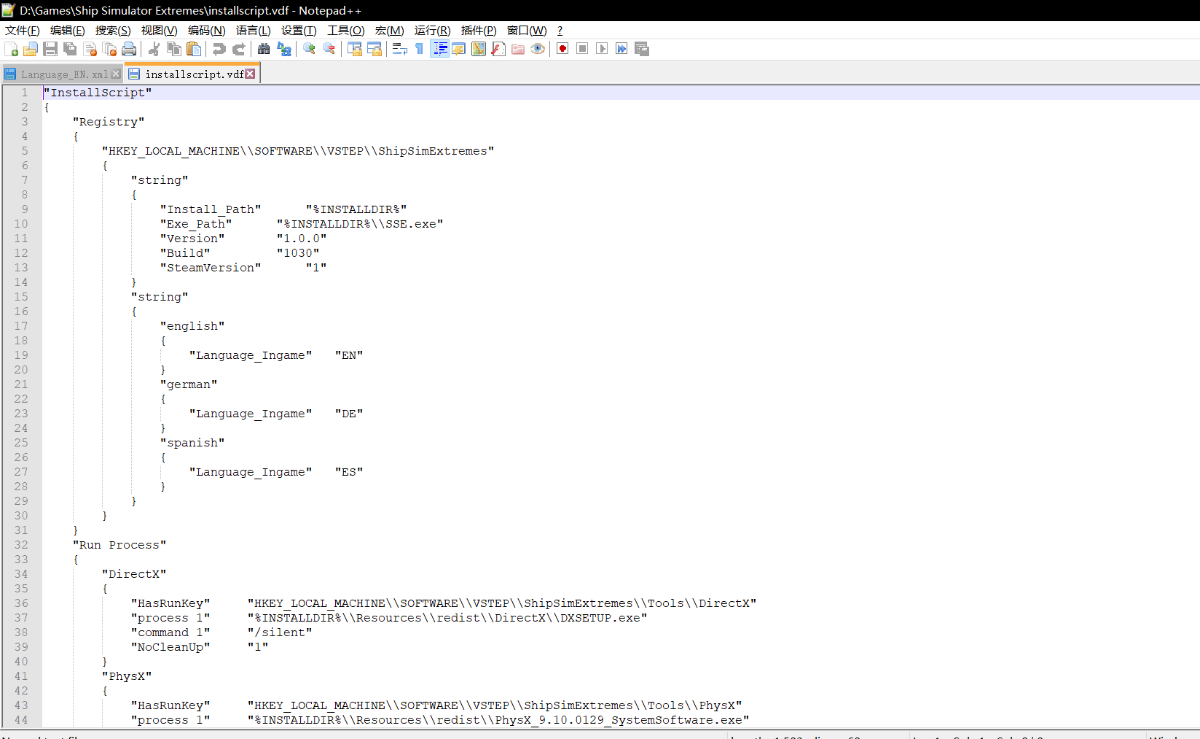Click the "1030" Build value
The height and width of the screenshot is (739, 1200).
(x=298, y=253)
